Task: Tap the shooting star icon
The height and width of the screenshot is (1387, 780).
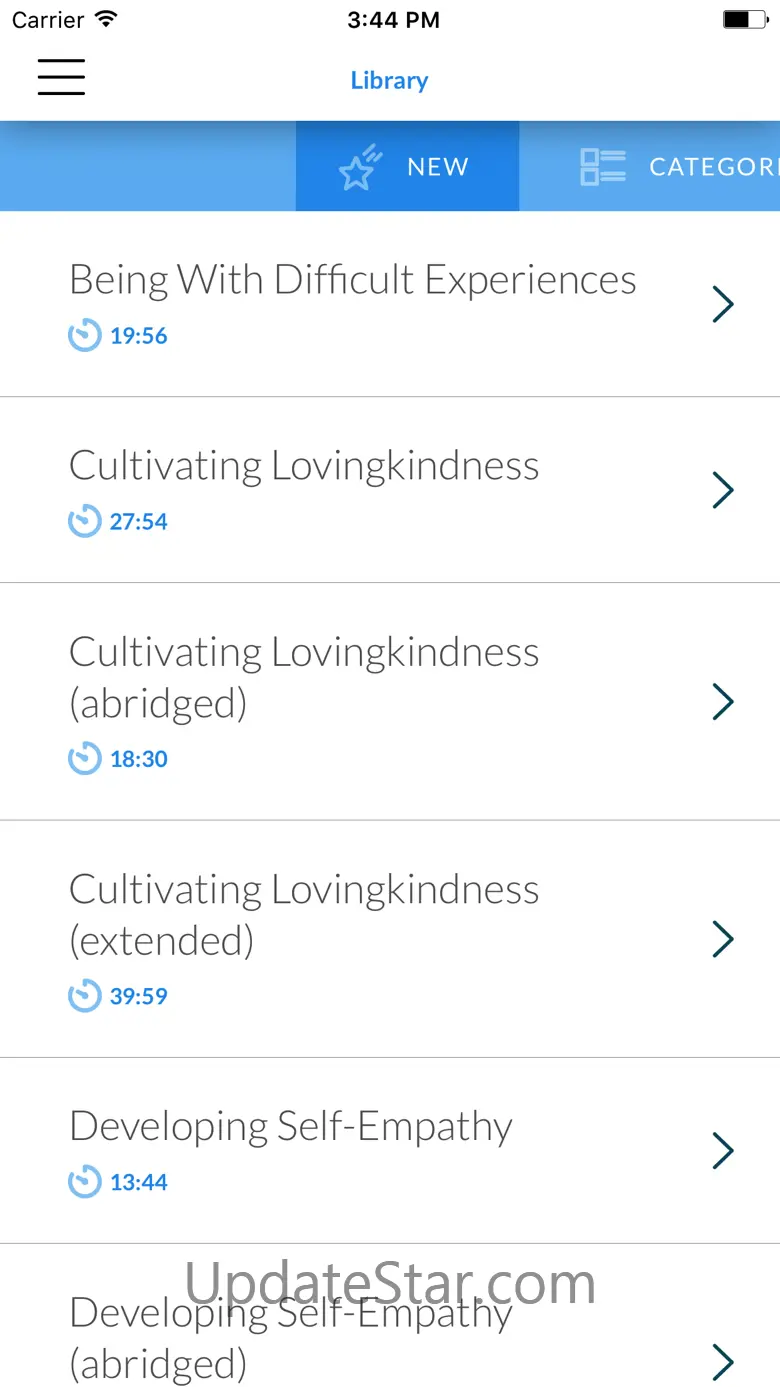Action: pyautogui.click(x=360, y=167)
